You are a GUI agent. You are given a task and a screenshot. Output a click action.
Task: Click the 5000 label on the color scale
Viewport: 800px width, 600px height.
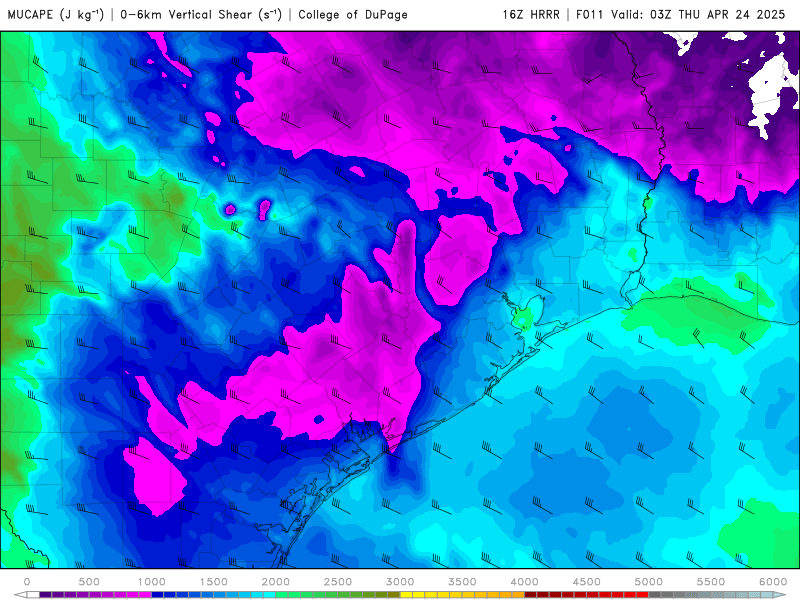point(648,582)
